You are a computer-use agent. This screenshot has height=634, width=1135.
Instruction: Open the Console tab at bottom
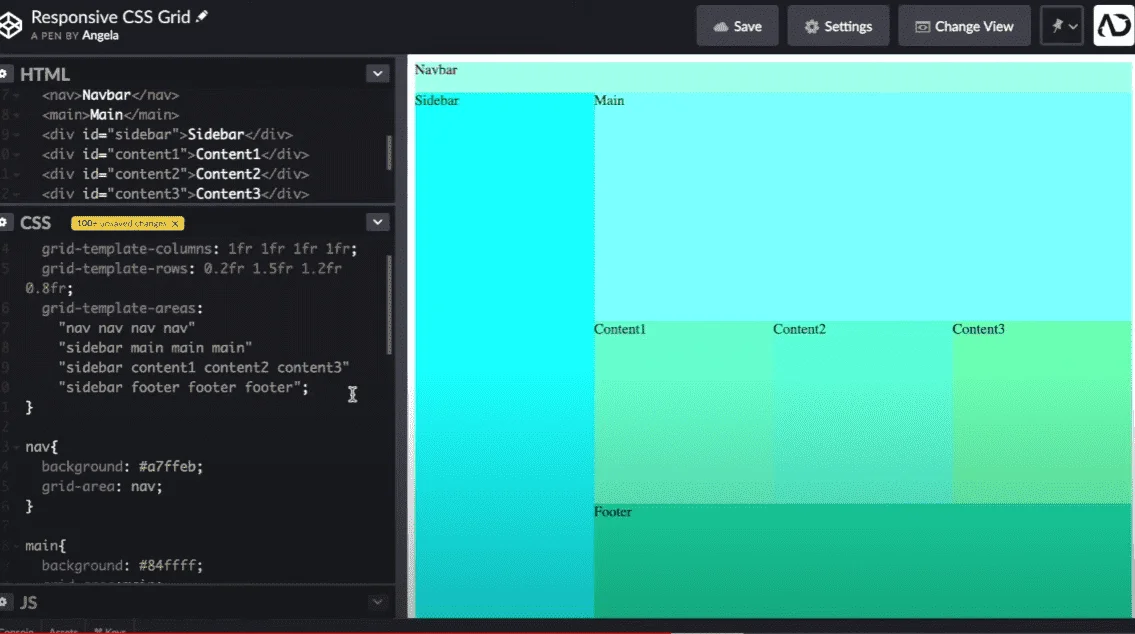(x=17, y=630)
